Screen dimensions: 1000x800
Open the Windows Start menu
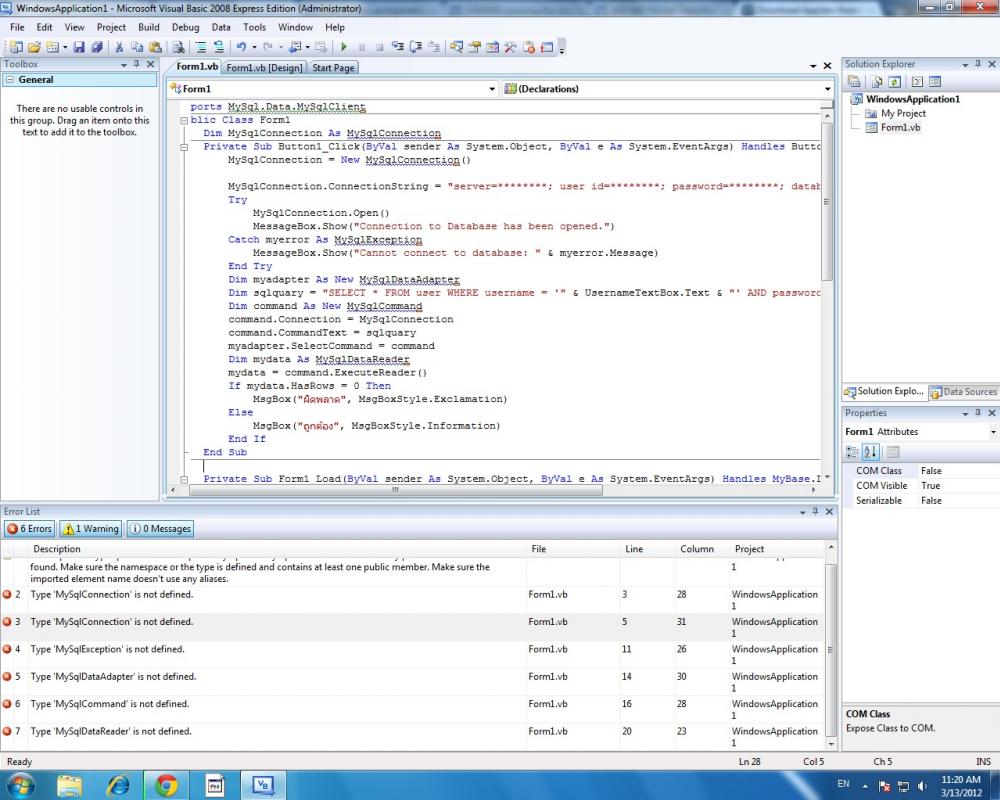(20, 785)
